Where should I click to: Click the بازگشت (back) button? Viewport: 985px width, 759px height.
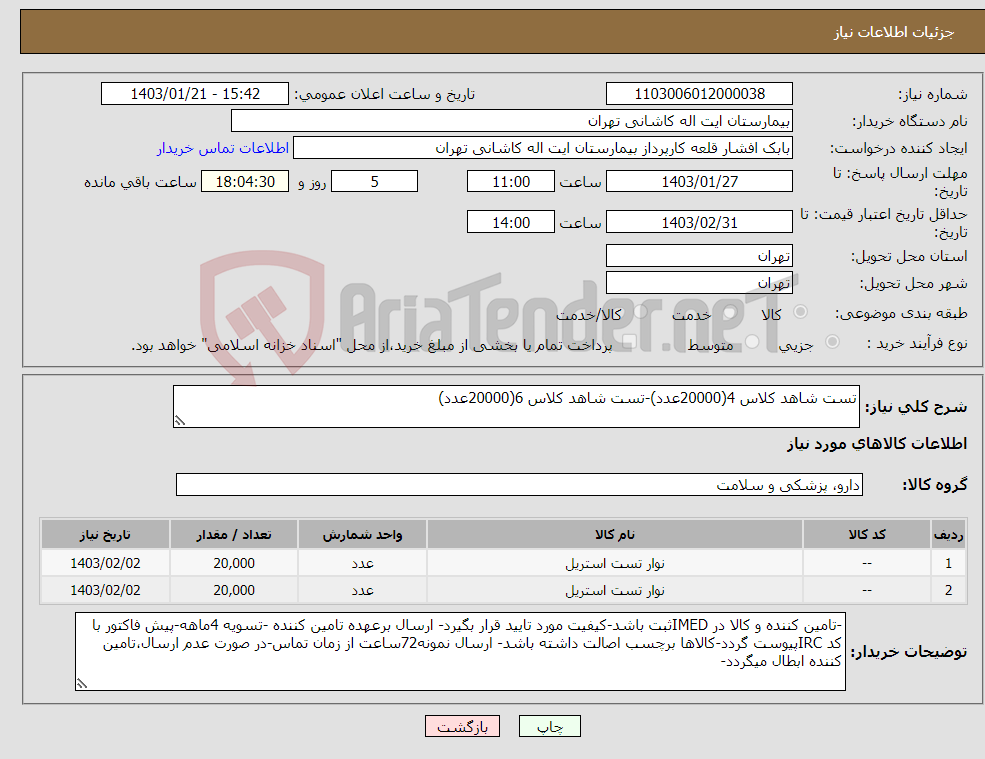462,726
